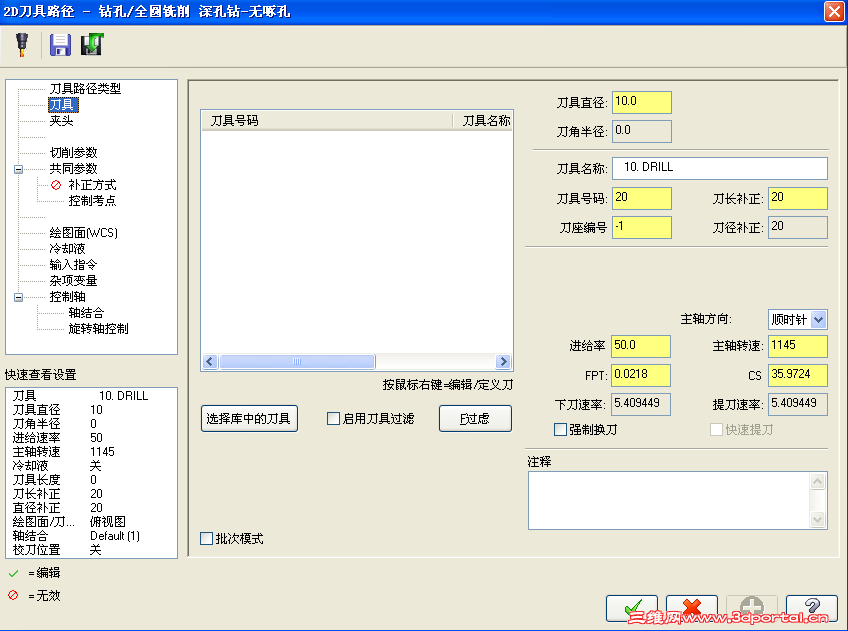Click the red X to cancel the dialog
Viewport: 848px width, 631px height.
693,607
